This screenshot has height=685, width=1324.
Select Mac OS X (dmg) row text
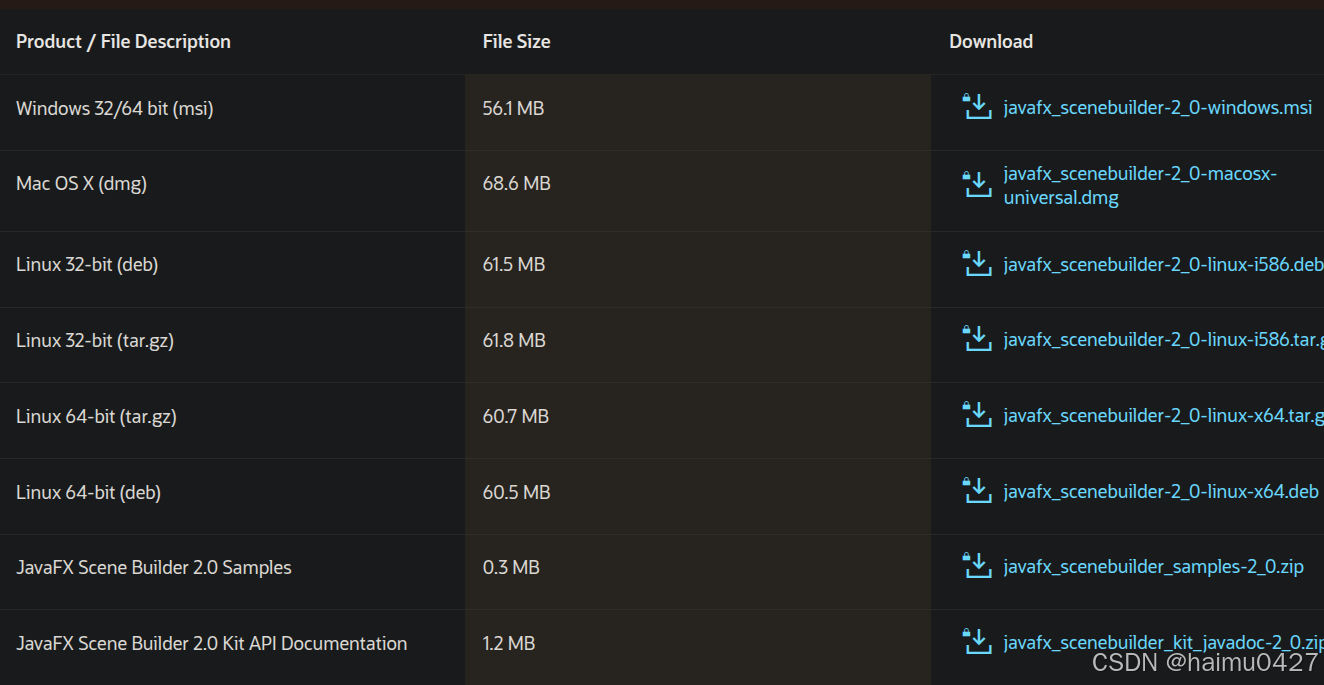81,184
